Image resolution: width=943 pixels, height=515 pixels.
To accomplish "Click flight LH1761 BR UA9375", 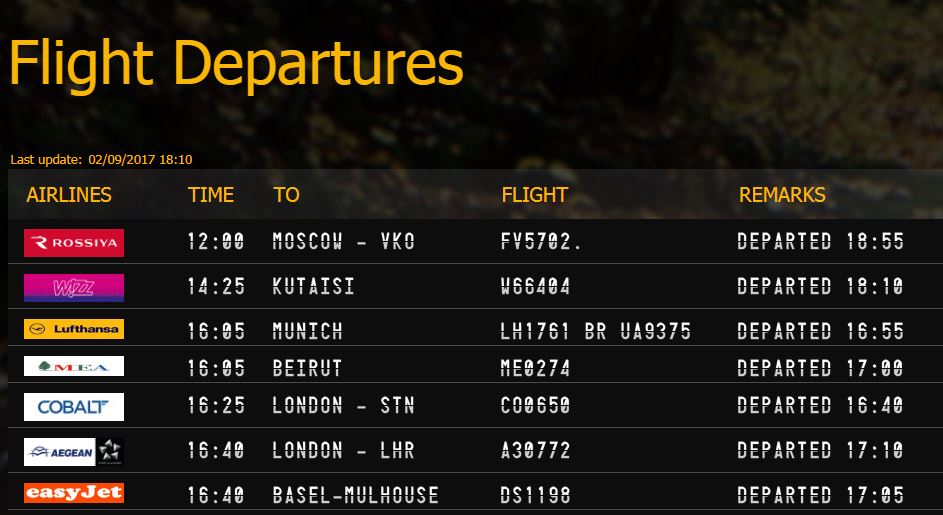I will pos(595,332).
